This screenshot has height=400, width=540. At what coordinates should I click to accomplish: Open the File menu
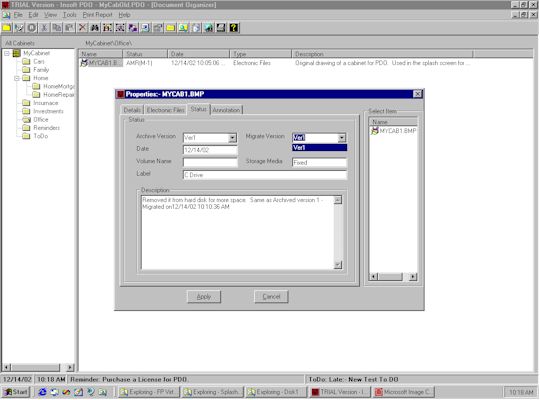[x=18, y=15]
